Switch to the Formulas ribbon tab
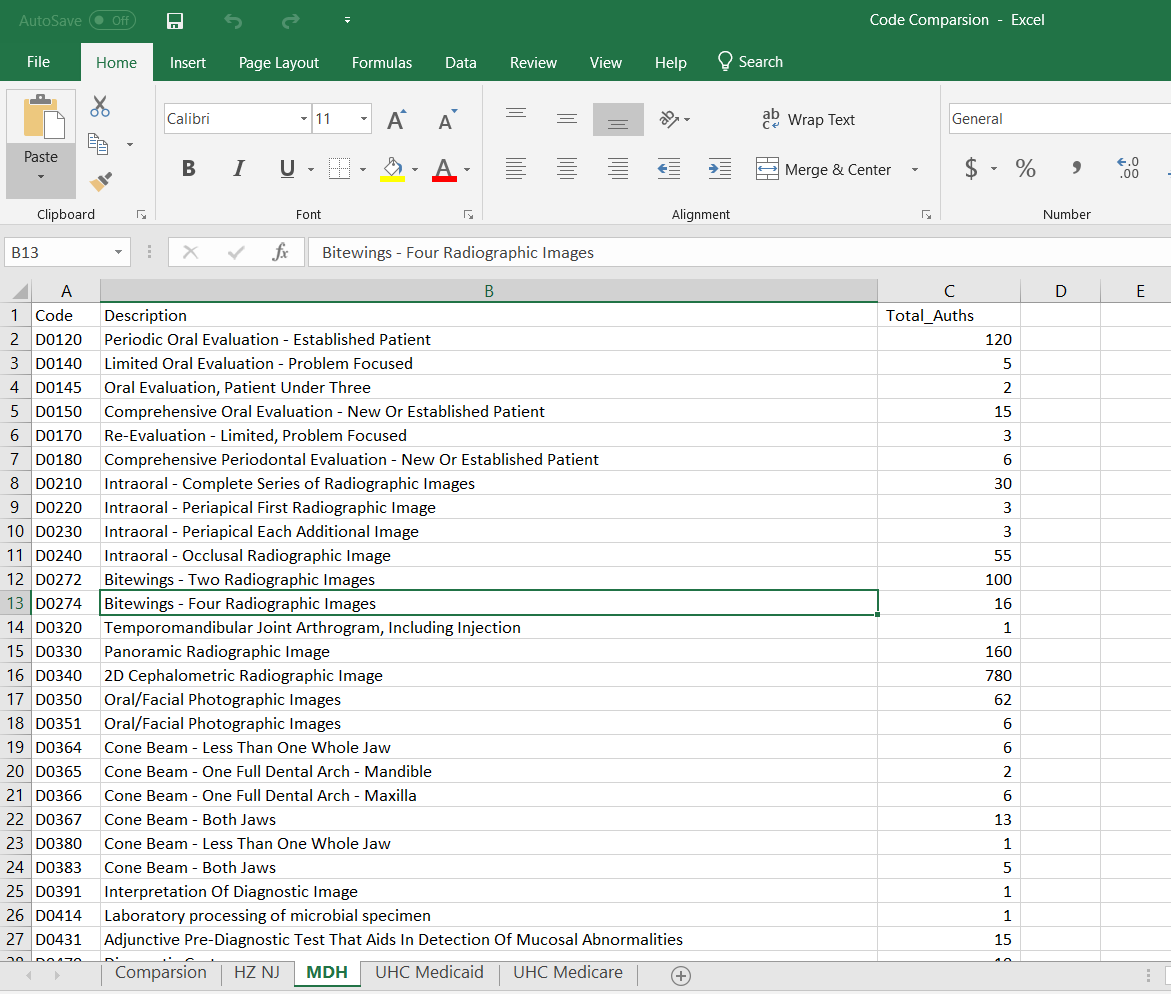This screenshot has width=1171, height=994. point(382,62)
